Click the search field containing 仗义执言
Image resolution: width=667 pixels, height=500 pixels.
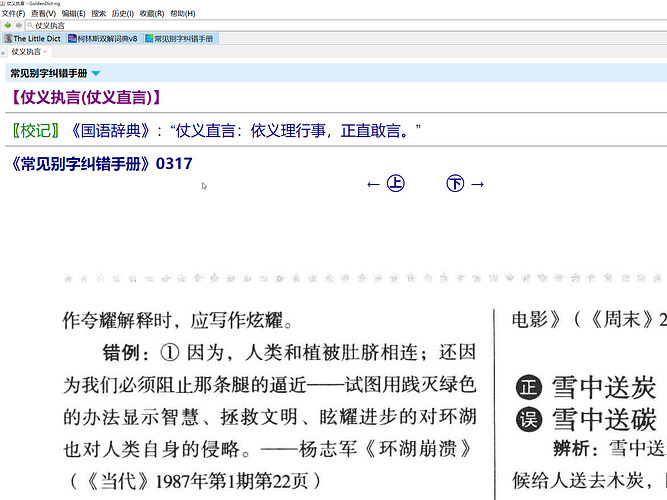pos(345,26)
